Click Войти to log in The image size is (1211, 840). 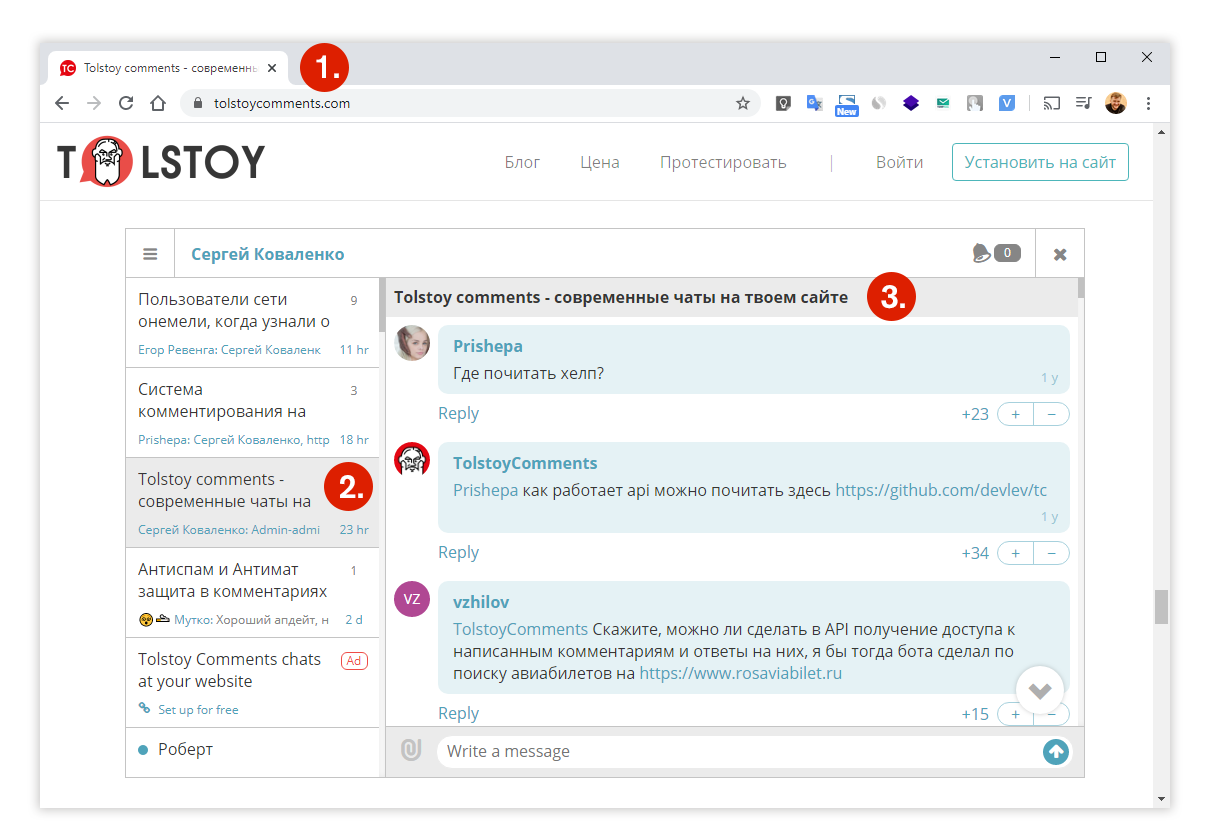tap(900, 162)
